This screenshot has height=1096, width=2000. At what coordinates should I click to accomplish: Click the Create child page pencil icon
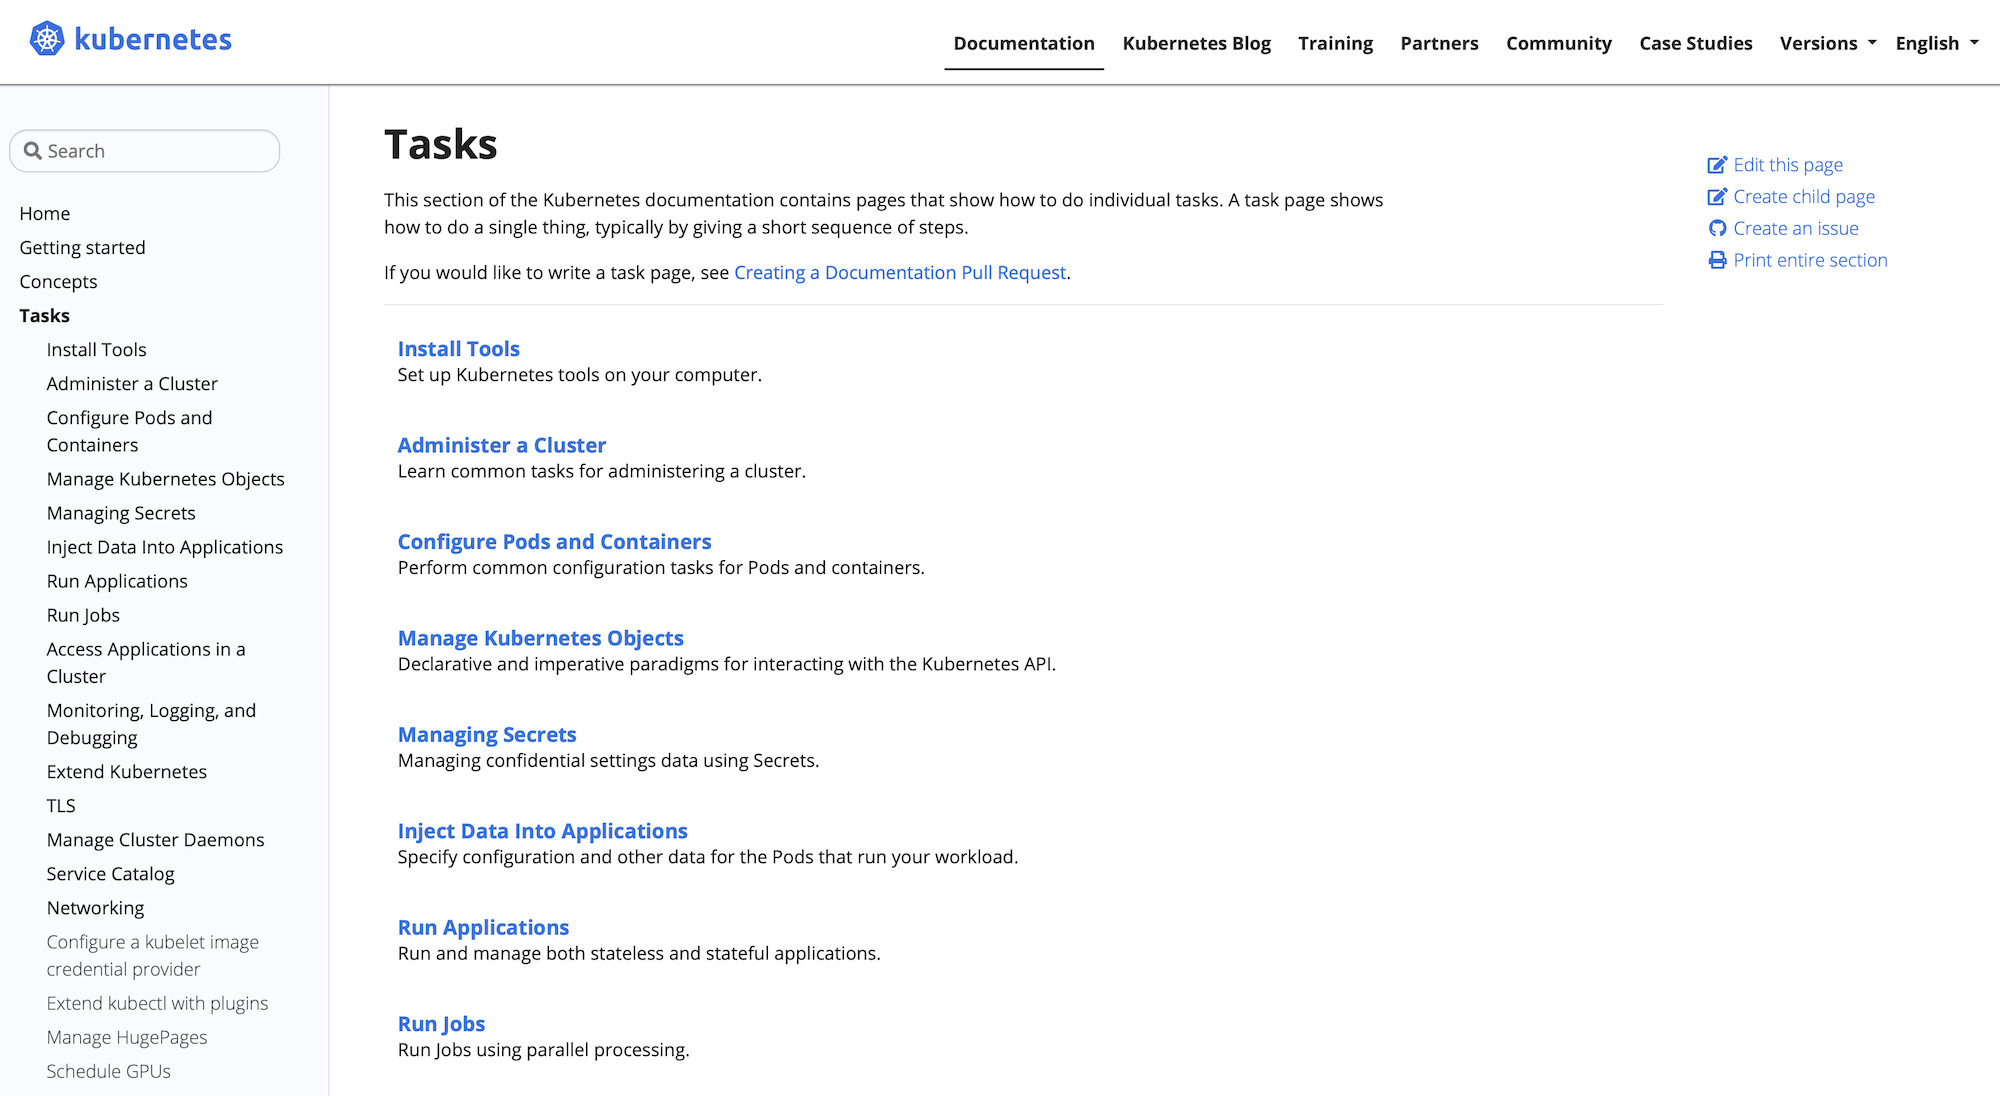pos(1717,197)
